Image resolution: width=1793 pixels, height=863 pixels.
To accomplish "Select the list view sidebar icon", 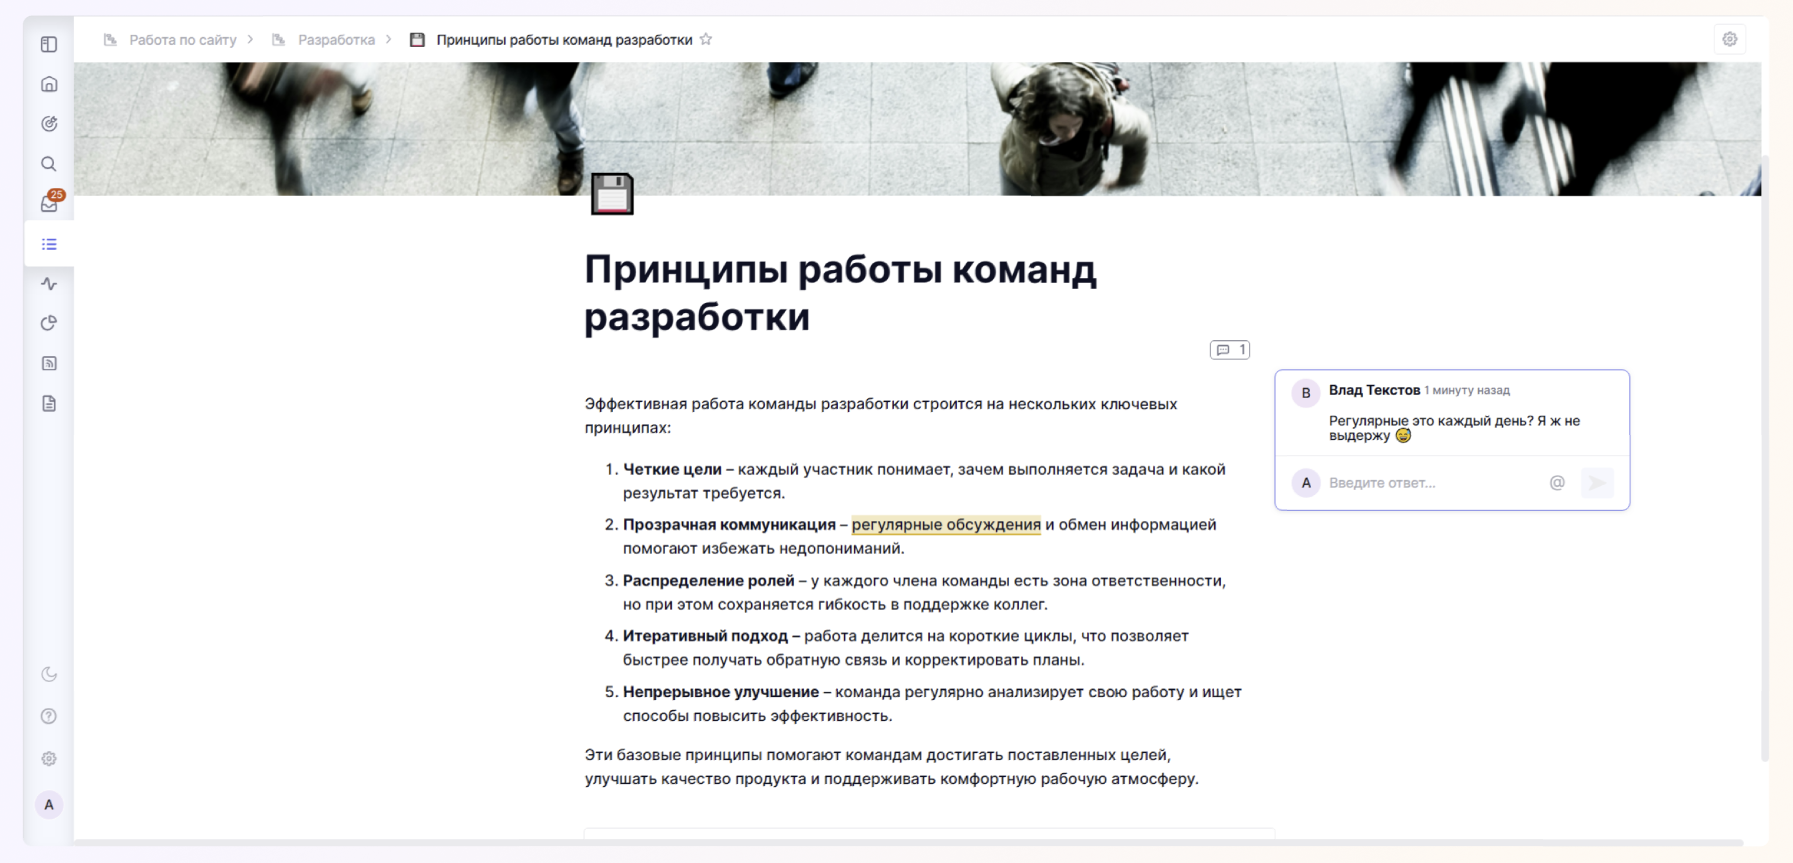I will (49, 244).
